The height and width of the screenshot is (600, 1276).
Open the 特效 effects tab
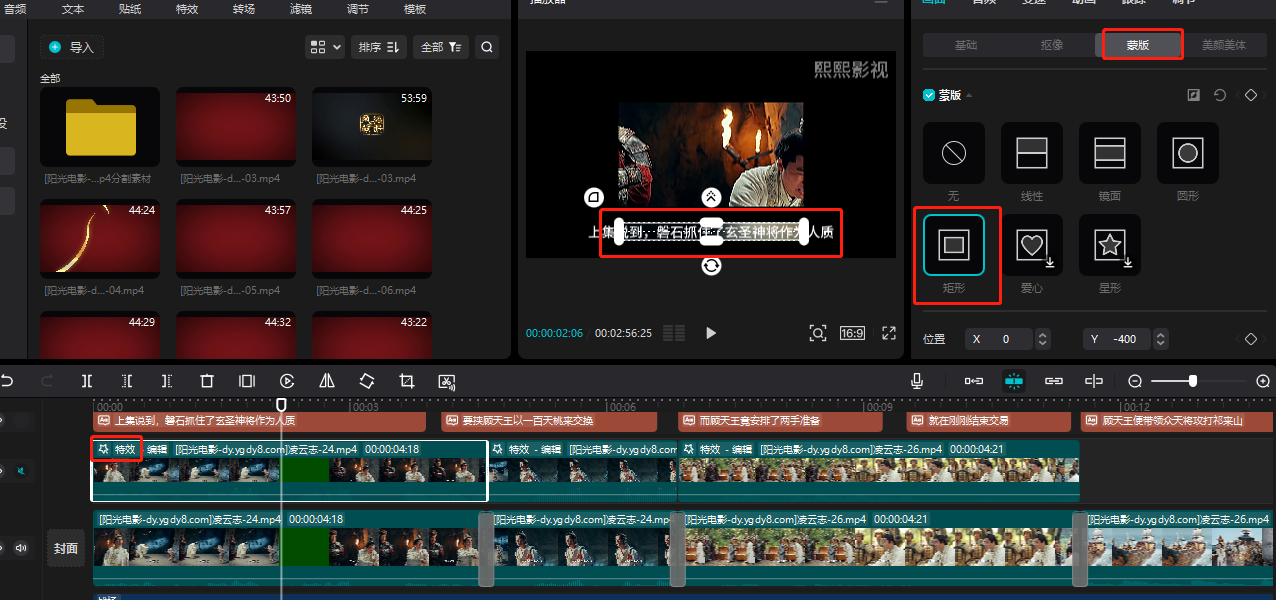click(x=187, y=9)
